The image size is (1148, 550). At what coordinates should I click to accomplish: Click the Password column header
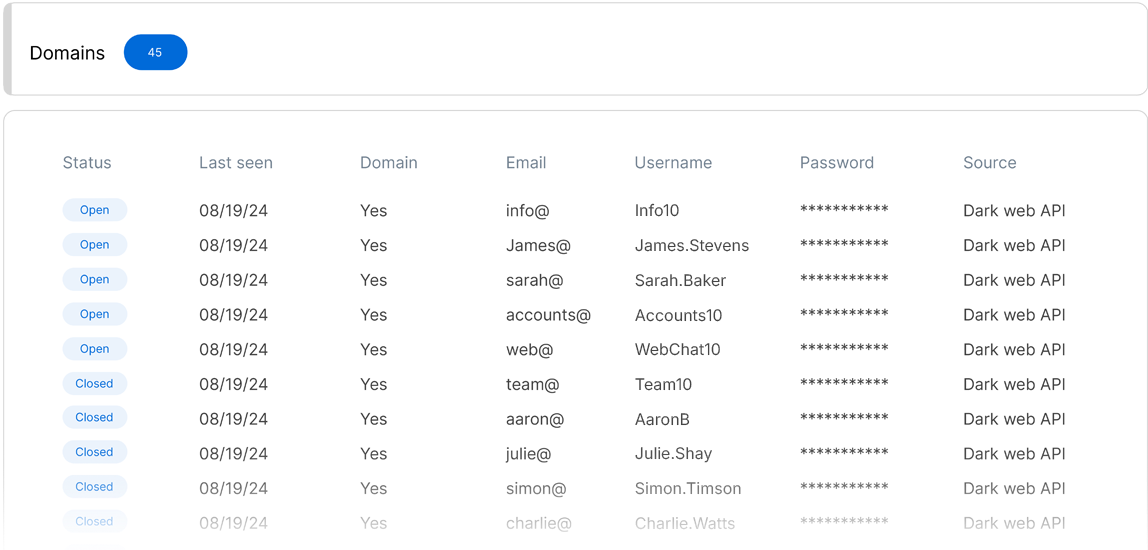point(837,163)
